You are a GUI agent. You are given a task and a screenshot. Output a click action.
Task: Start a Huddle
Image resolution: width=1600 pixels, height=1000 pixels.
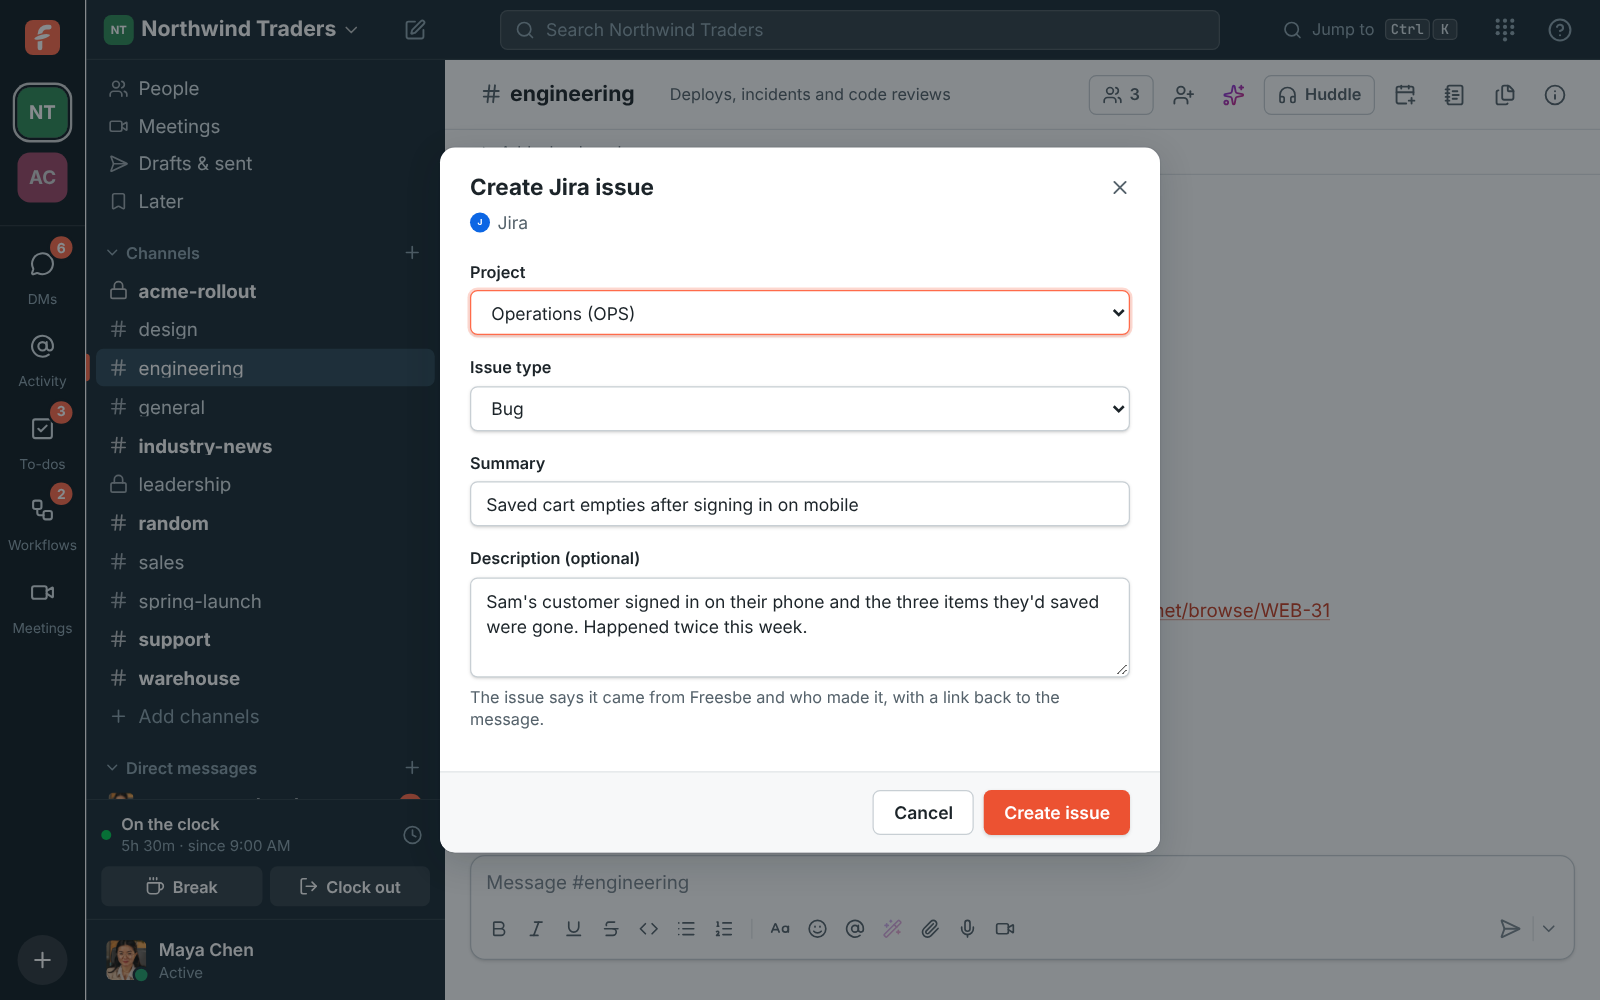tap(1319, 95)
